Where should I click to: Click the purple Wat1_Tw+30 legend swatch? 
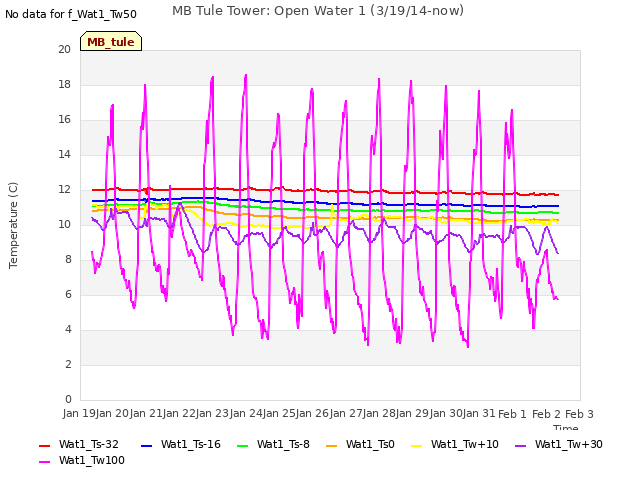520,445
